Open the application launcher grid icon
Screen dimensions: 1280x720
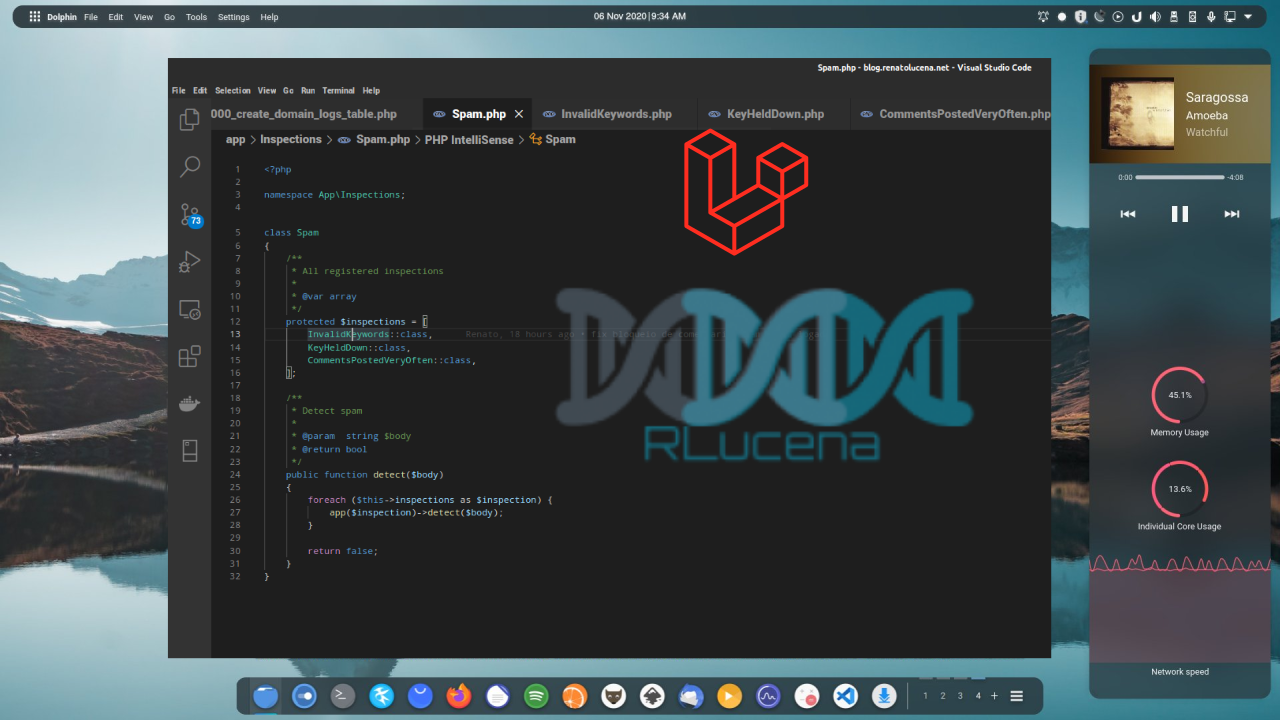pyautogui.click(x=36, y=16)
